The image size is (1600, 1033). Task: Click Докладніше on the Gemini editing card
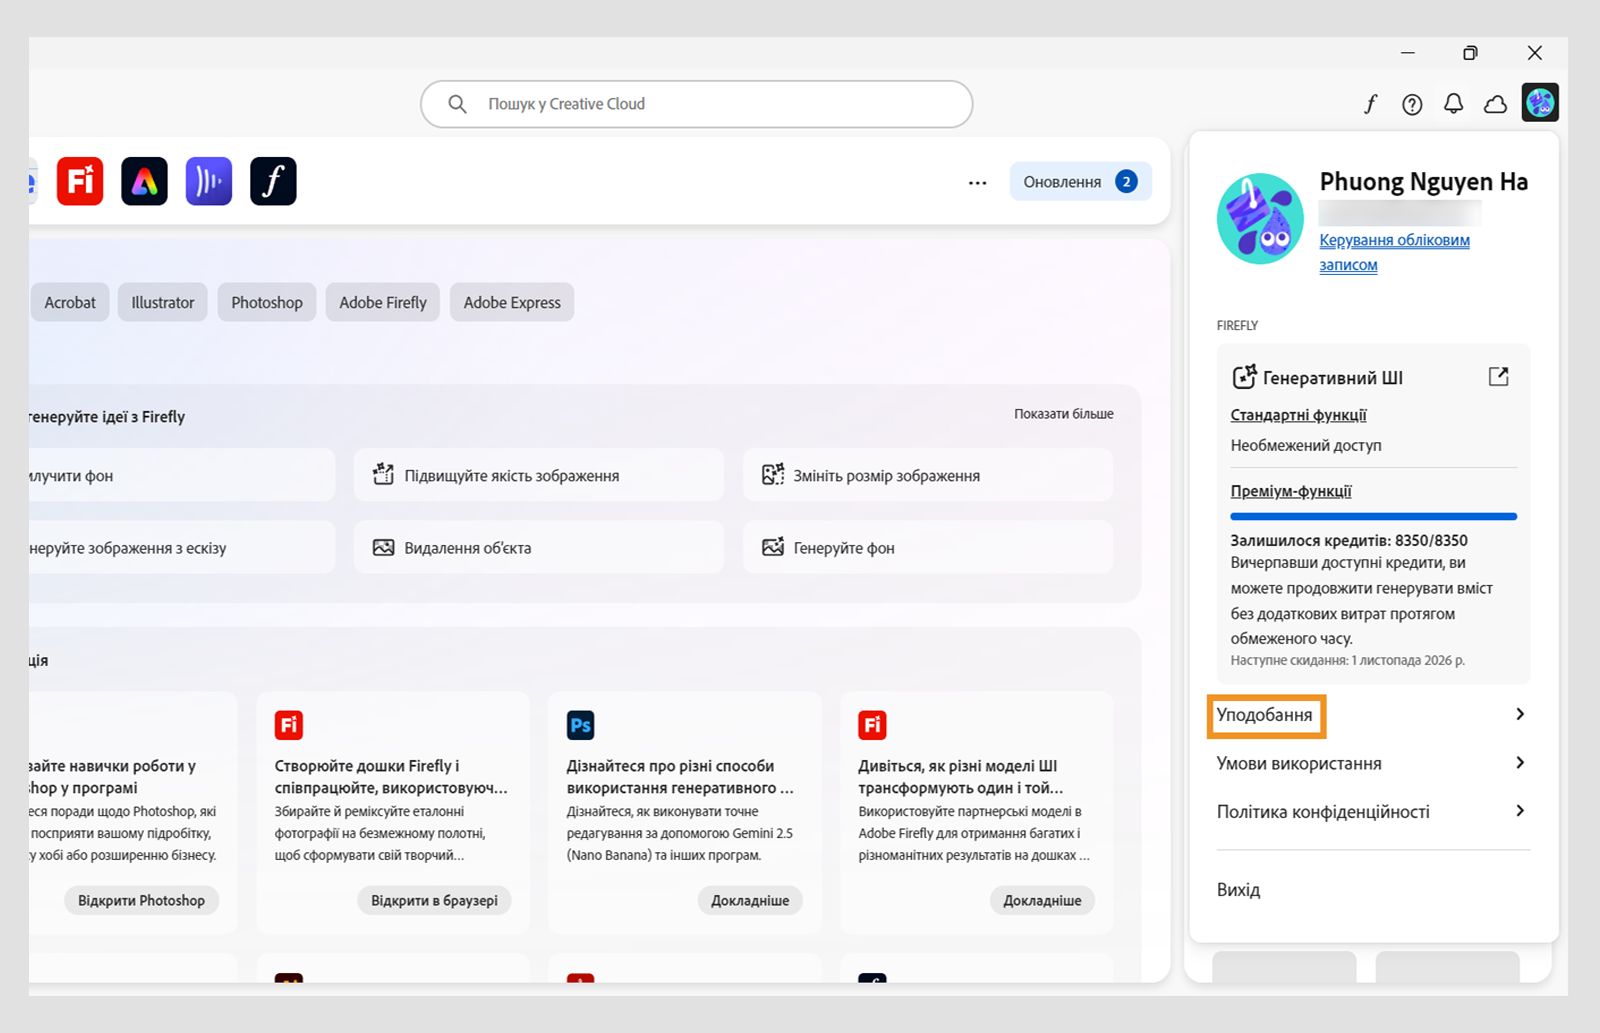pos(750,900)
